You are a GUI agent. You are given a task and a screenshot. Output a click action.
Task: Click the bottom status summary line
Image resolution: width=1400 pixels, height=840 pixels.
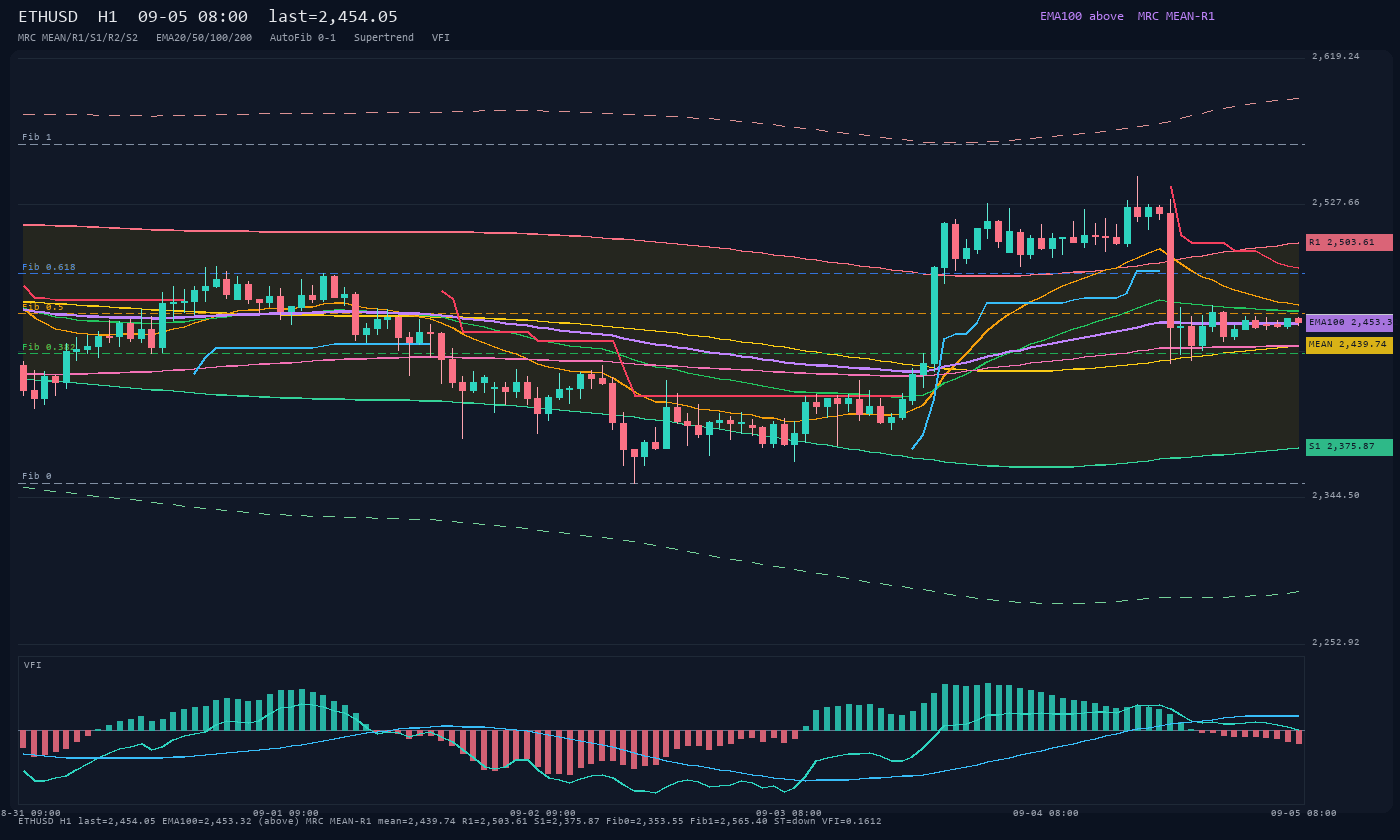pyautogui.click(x=450, y=821)
